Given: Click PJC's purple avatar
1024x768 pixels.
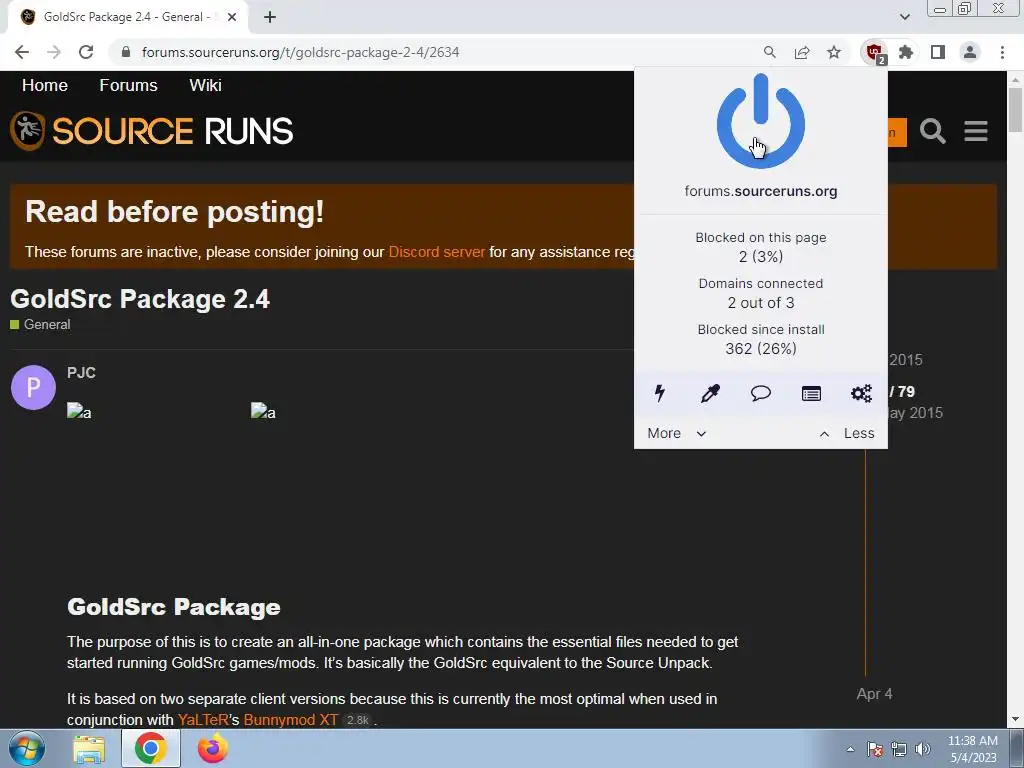Looking at the screenshot, I should pyautogui.click(x=33, y=387).
